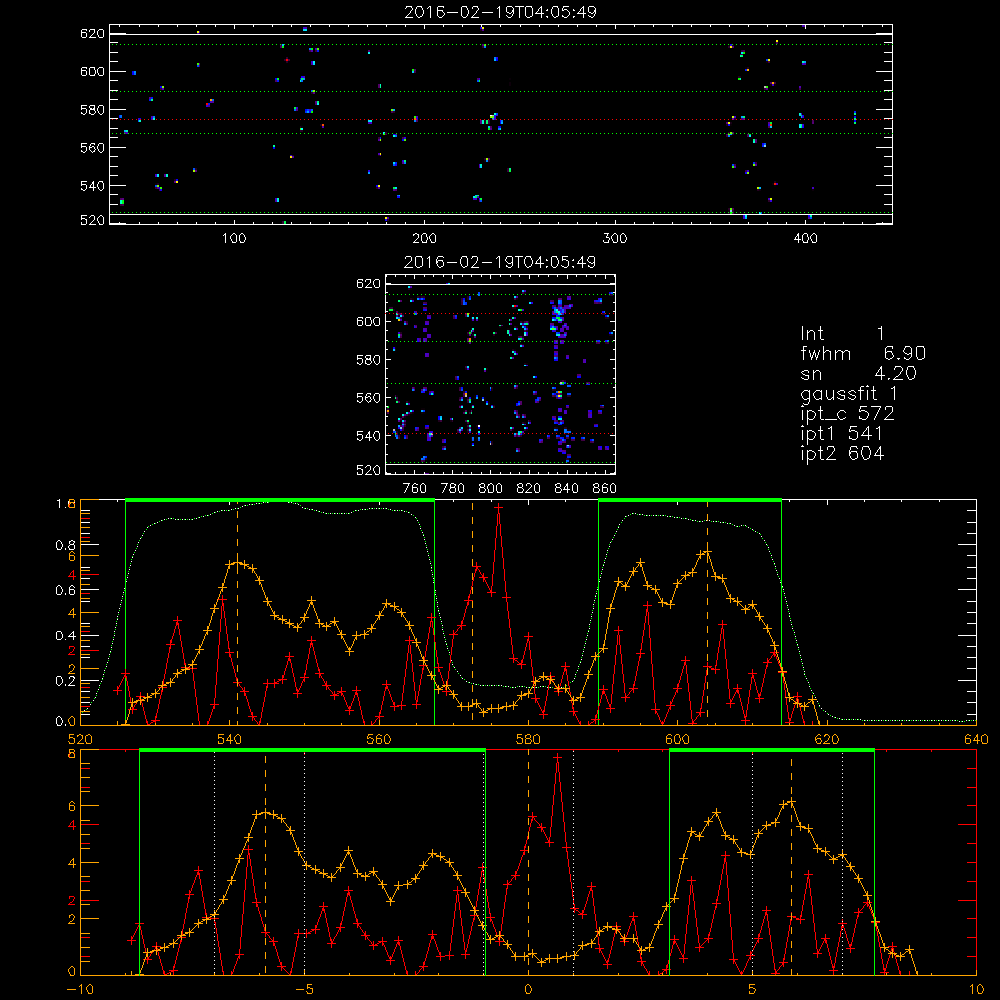Click the orange peak near 604 in upper profile
The width and height of the screenshot is (1000, 1000).
point(707,552)
